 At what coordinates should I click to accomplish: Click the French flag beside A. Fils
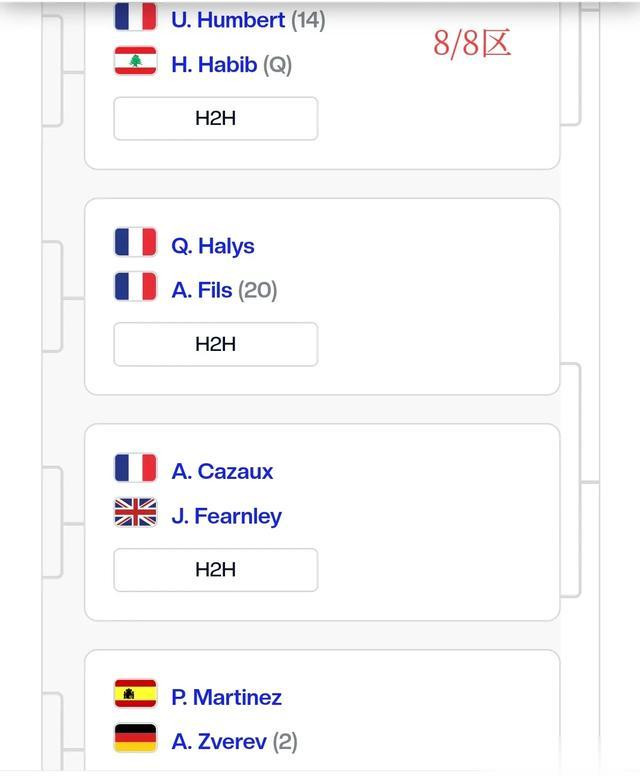coord(135,286)
